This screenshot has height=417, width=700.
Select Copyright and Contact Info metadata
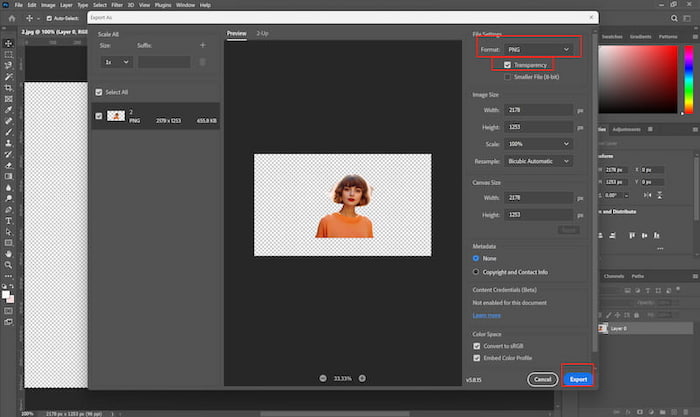pyautogui.click(x=476, y=271)
